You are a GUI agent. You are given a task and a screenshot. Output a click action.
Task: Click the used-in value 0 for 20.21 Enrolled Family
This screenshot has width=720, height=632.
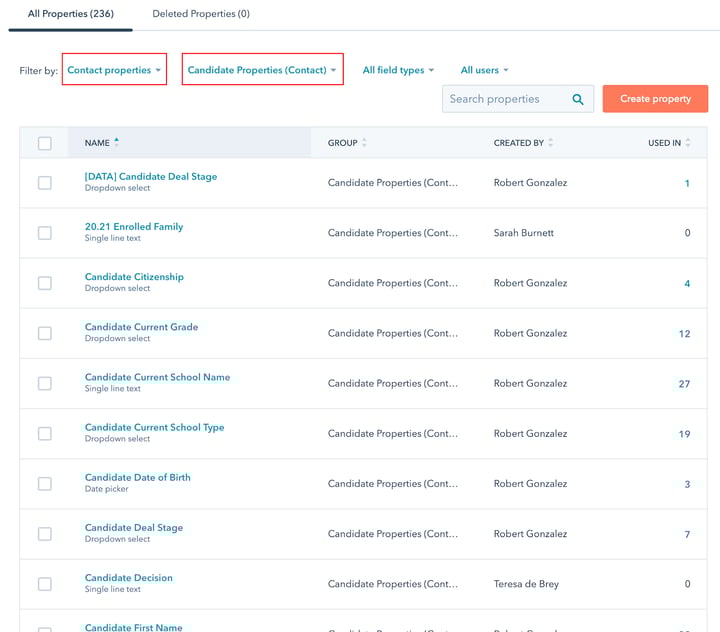687,233
